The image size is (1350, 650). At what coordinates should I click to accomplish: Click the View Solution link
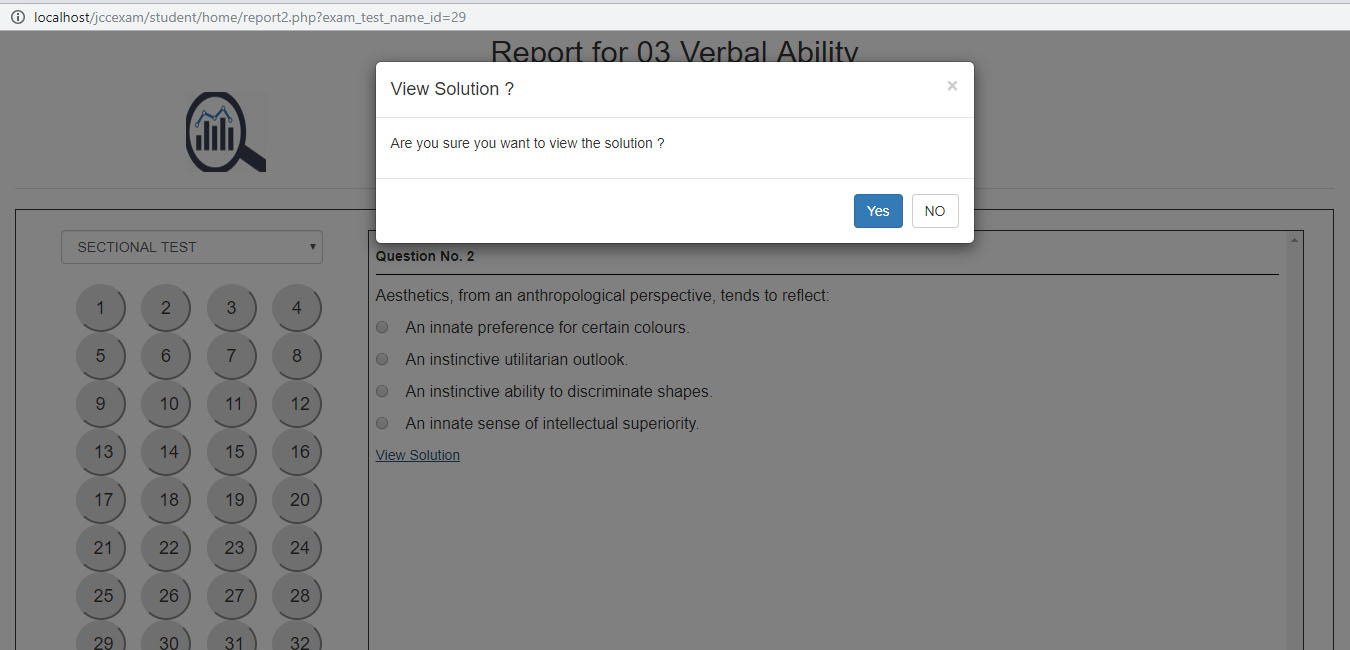click(x=417, y=455)
